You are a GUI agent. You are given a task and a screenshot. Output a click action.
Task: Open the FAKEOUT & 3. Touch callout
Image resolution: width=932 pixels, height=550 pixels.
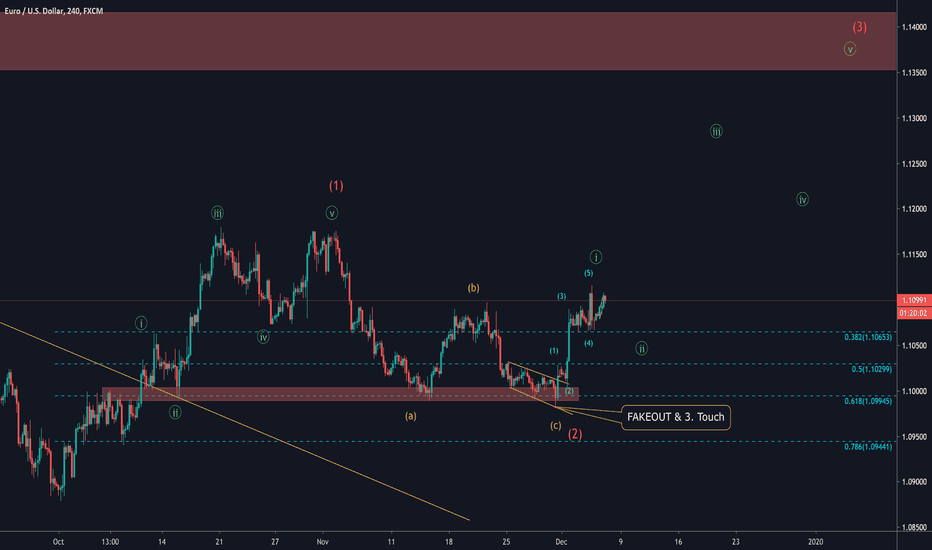click(x=676, y=417)
